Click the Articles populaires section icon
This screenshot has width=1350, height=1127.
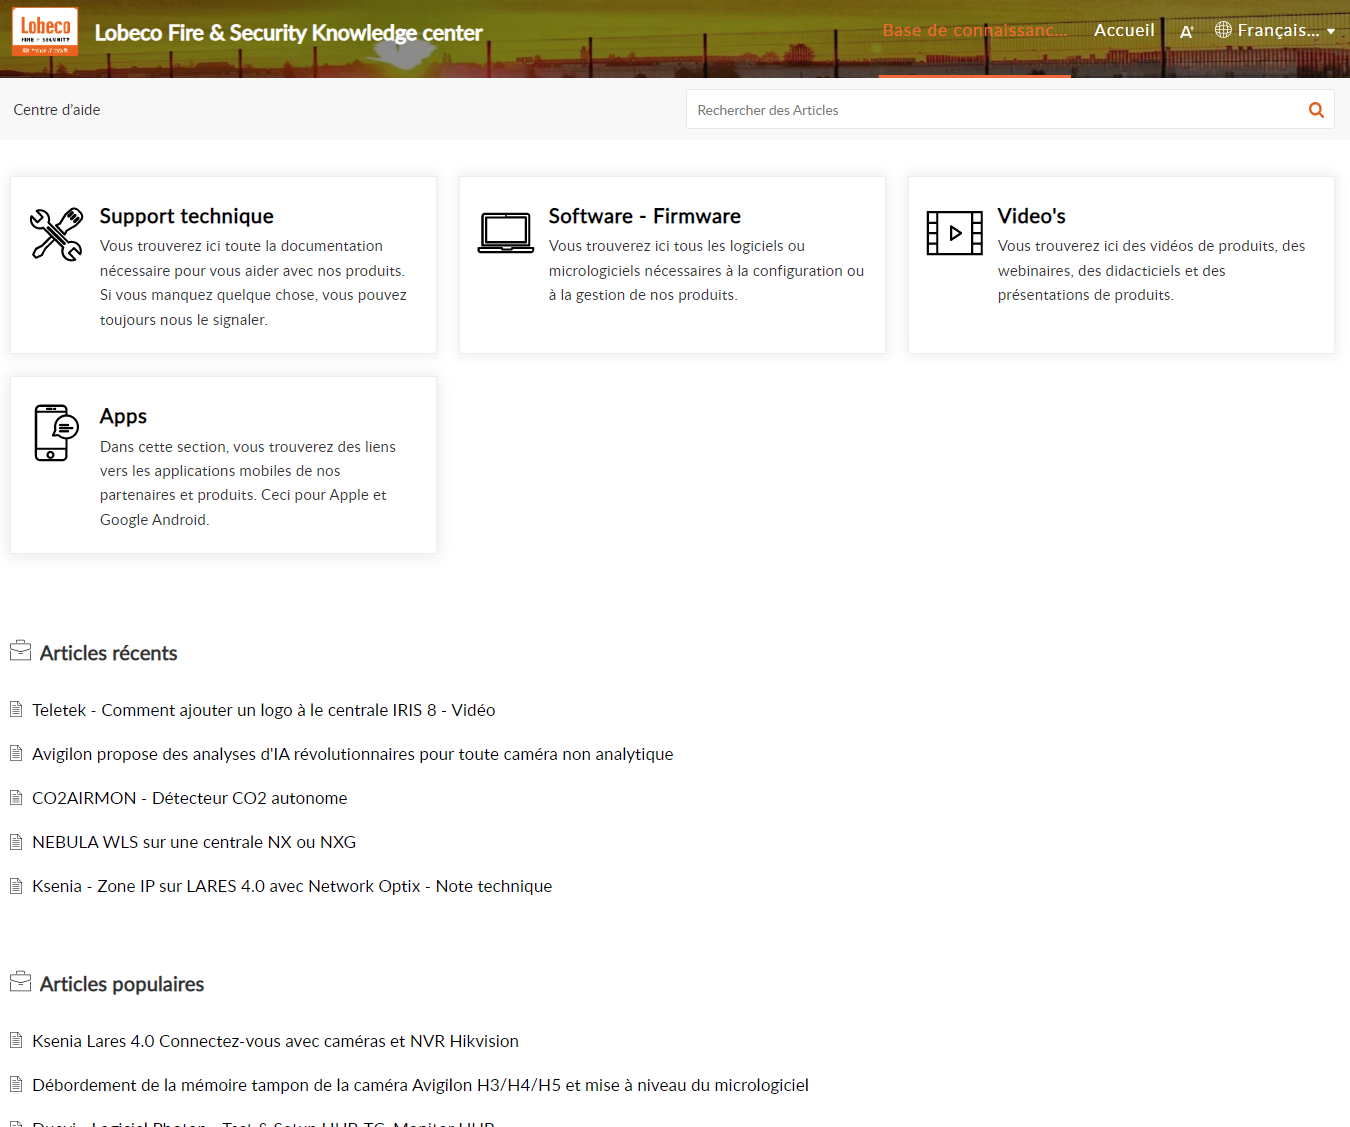[x=20, y=982]
